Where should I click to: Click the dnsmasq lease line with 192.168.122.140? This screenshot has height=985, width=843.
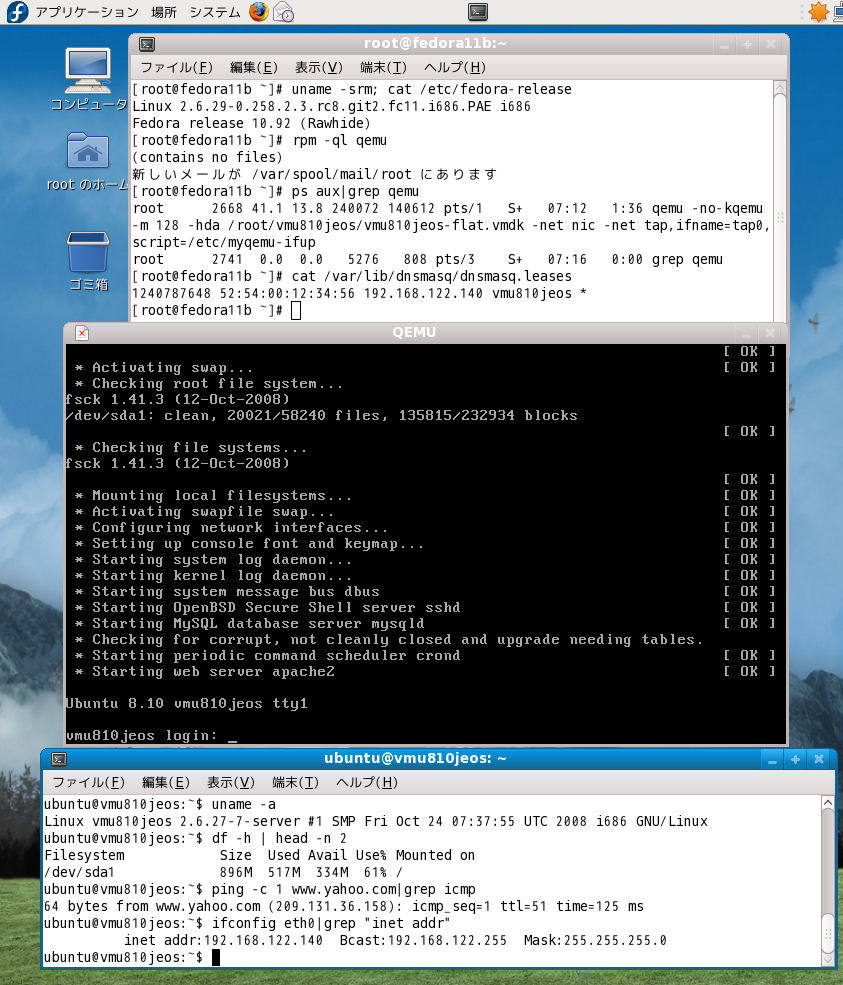point(359,293)
